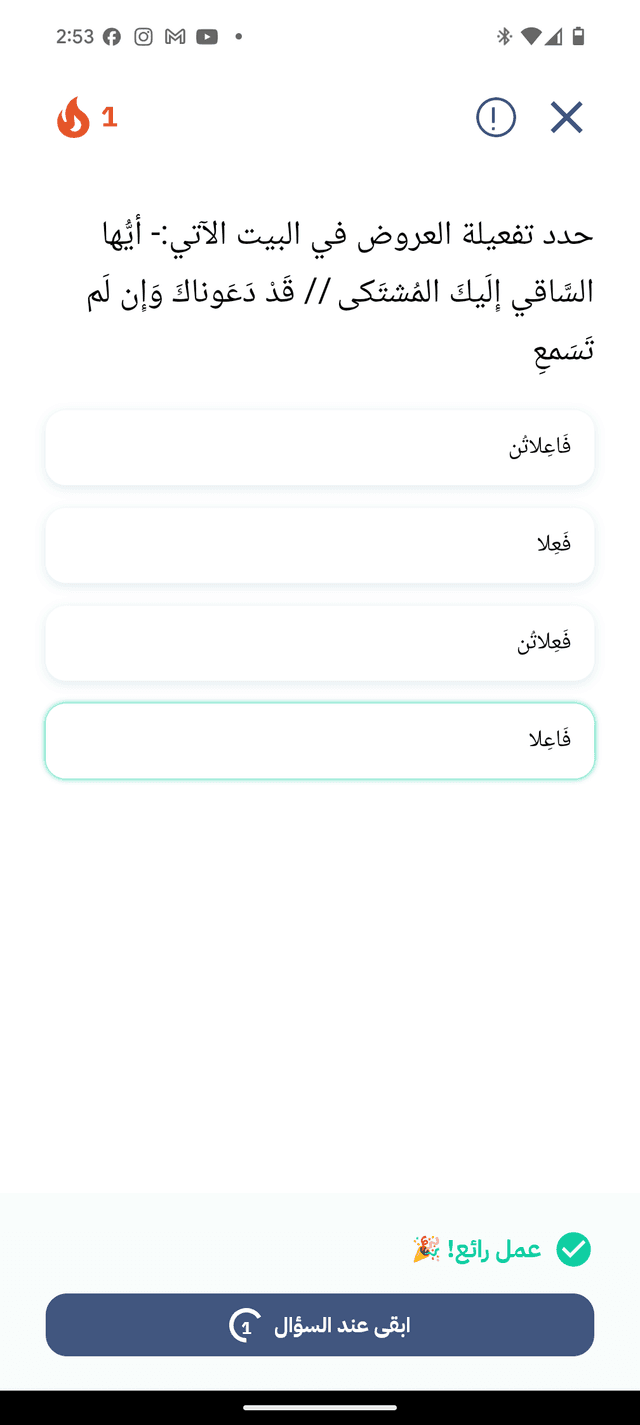This screenshot has width=640, height=1425.
Task: Click the streak fire icon
Action: pyautogui.click(x=70, y=117)
